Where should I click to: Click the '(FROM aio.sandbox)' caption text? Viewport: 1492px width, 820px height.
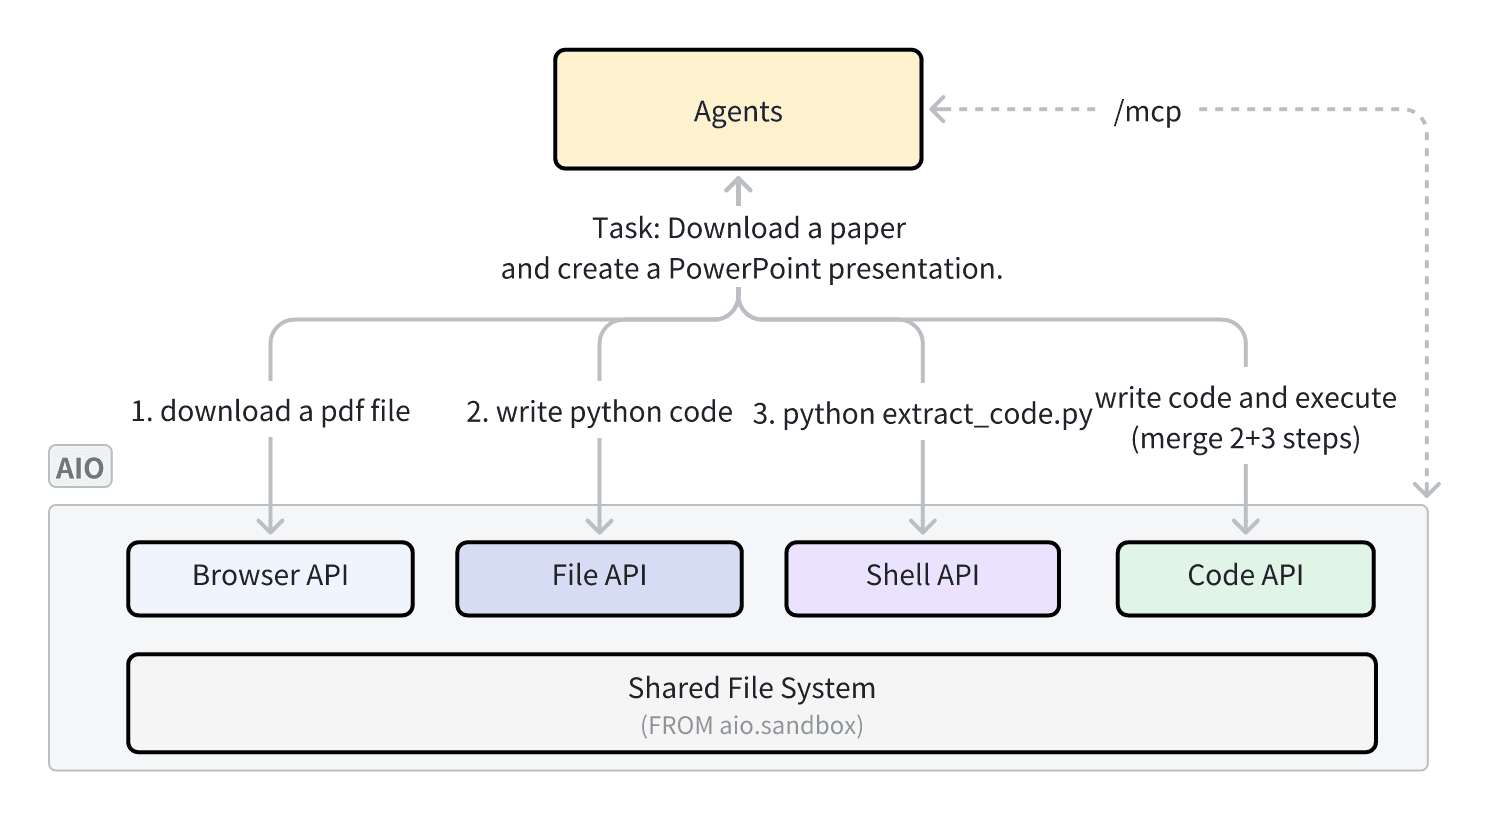coord(751,725)
